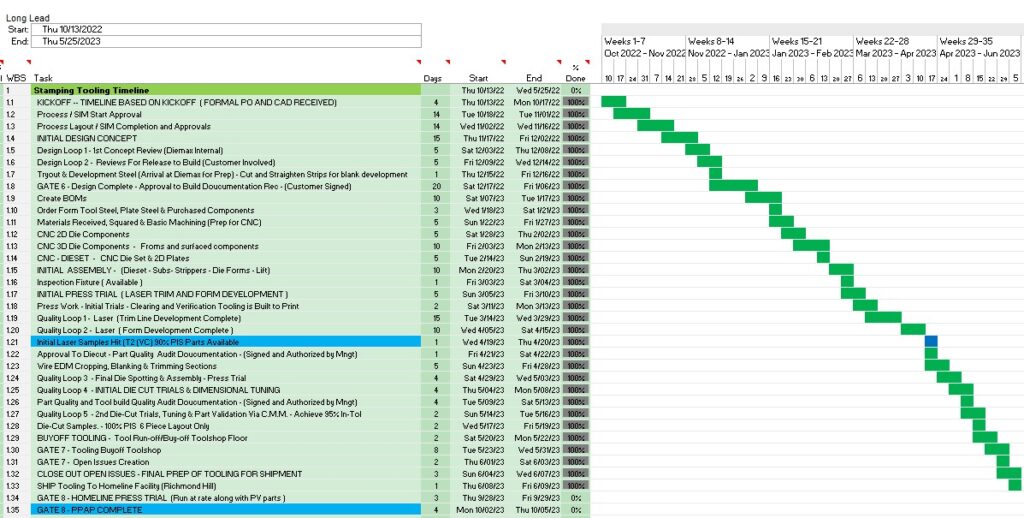Open the comment indicator above the % Done column
This screenshot has height=518, width=1024.
coord(588,61)
